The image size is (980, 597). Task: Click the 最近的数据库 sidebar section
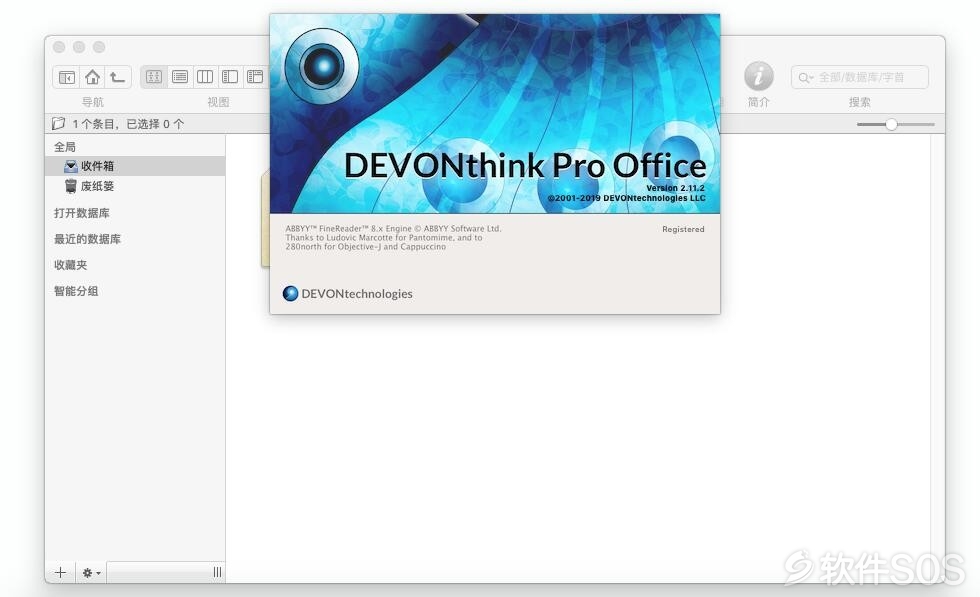pyautogui.click(x=88, y=239)
